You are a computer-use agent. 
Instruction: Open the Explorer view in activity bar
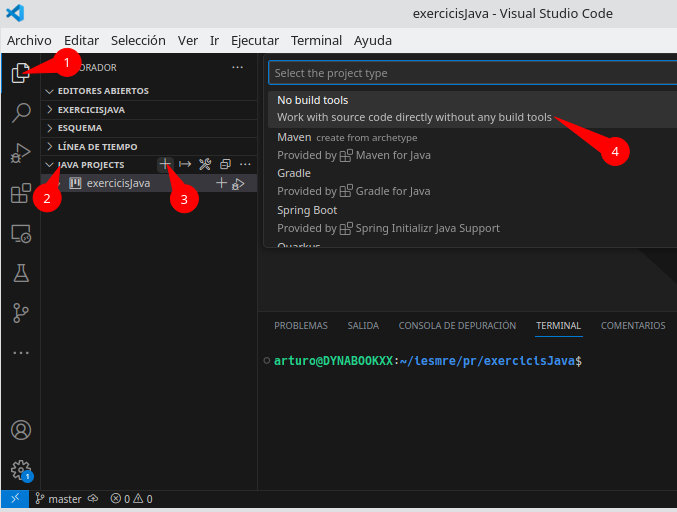20,73
